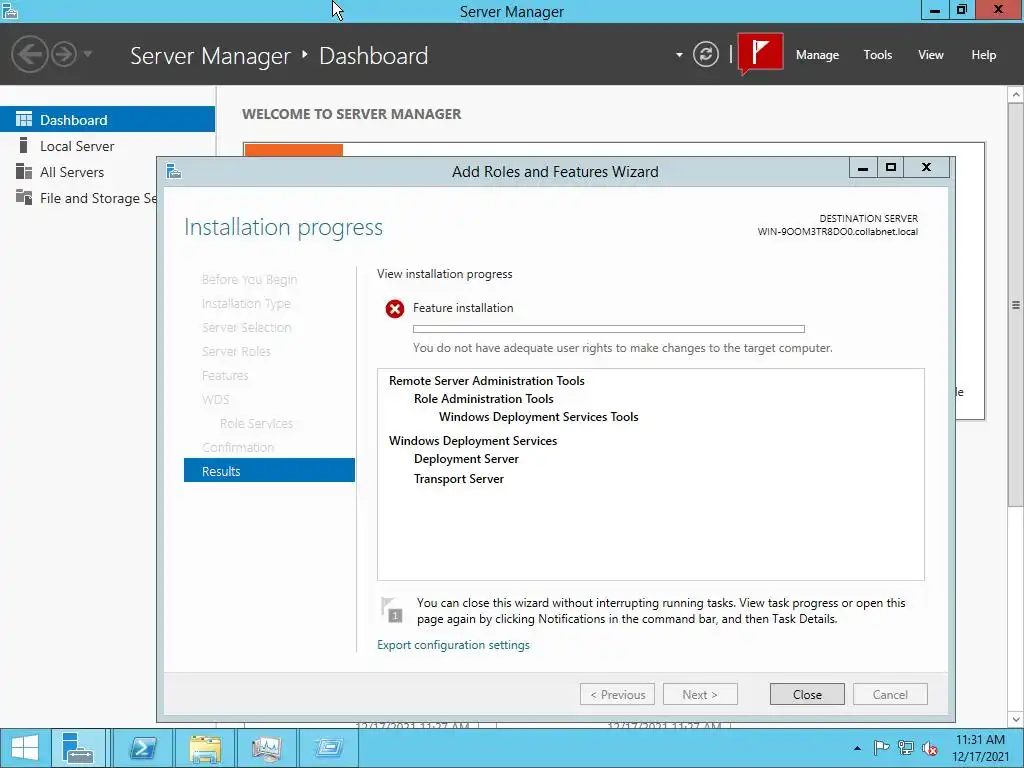Screen dimensions: 1024x768
Task: Open the Help menu
Action: click(x=984, y=55)
